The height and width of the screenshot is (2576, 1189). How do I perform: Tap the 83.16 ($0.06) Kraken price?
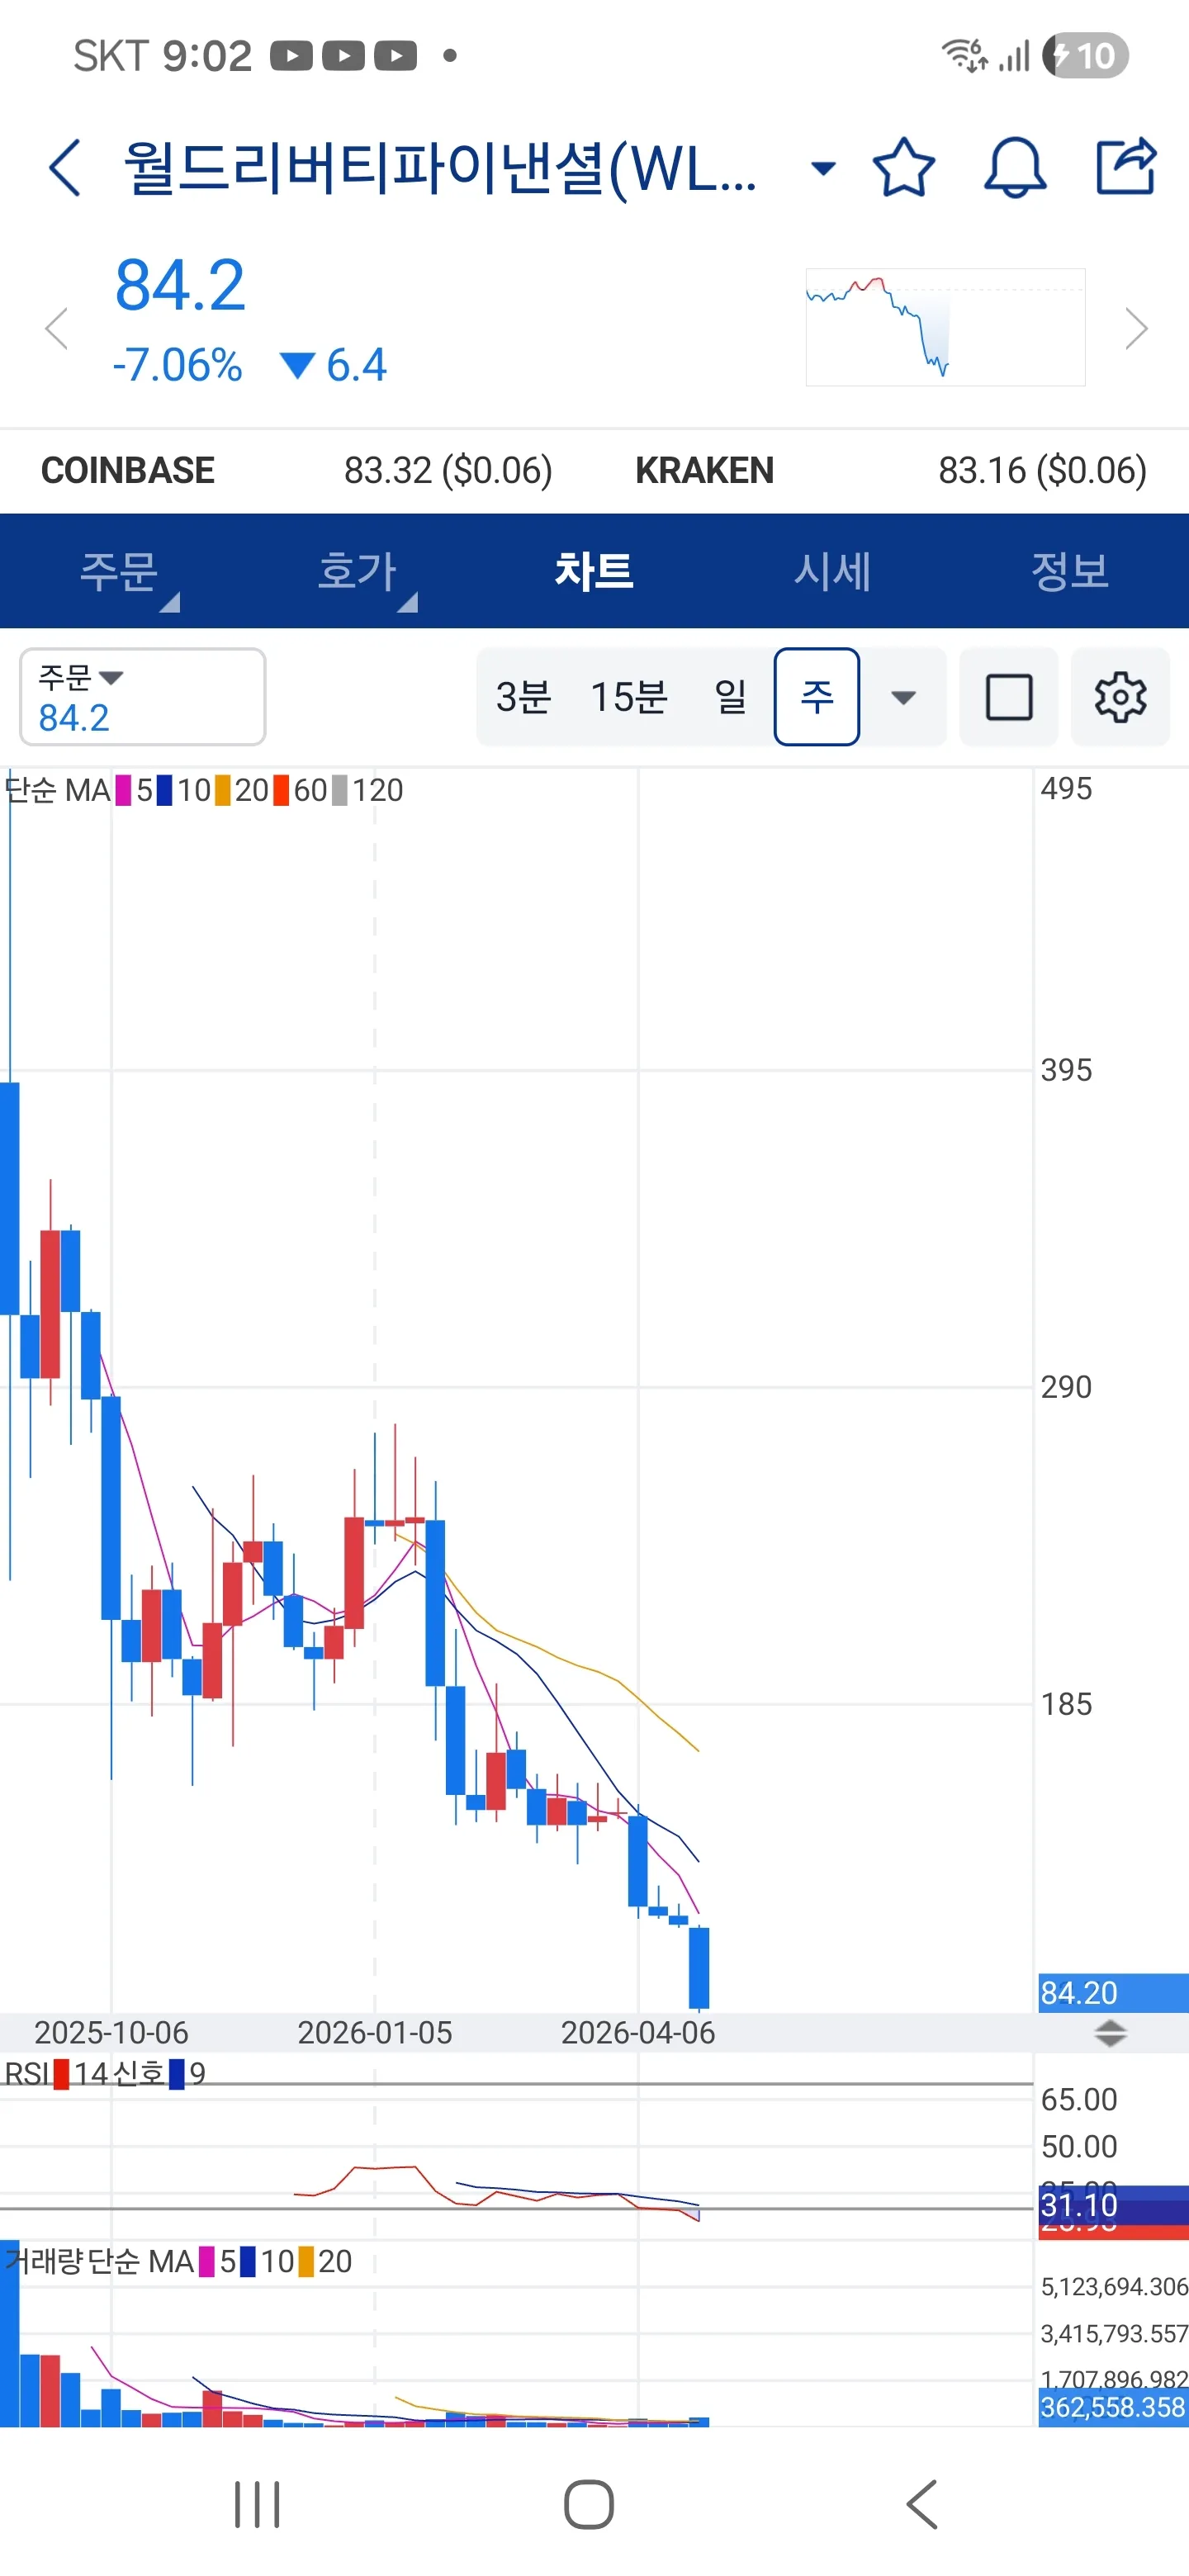coord(1042,470)
